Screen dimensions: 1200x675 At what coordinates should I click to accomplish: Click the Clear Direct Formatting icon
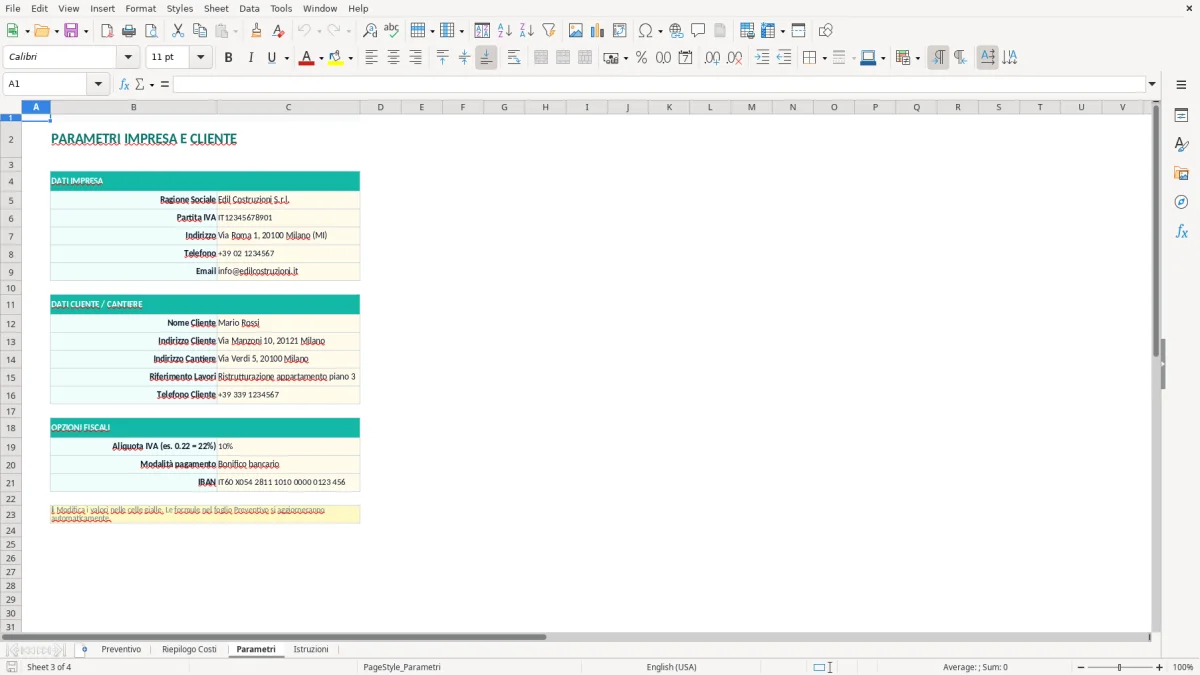pos(279,31)
